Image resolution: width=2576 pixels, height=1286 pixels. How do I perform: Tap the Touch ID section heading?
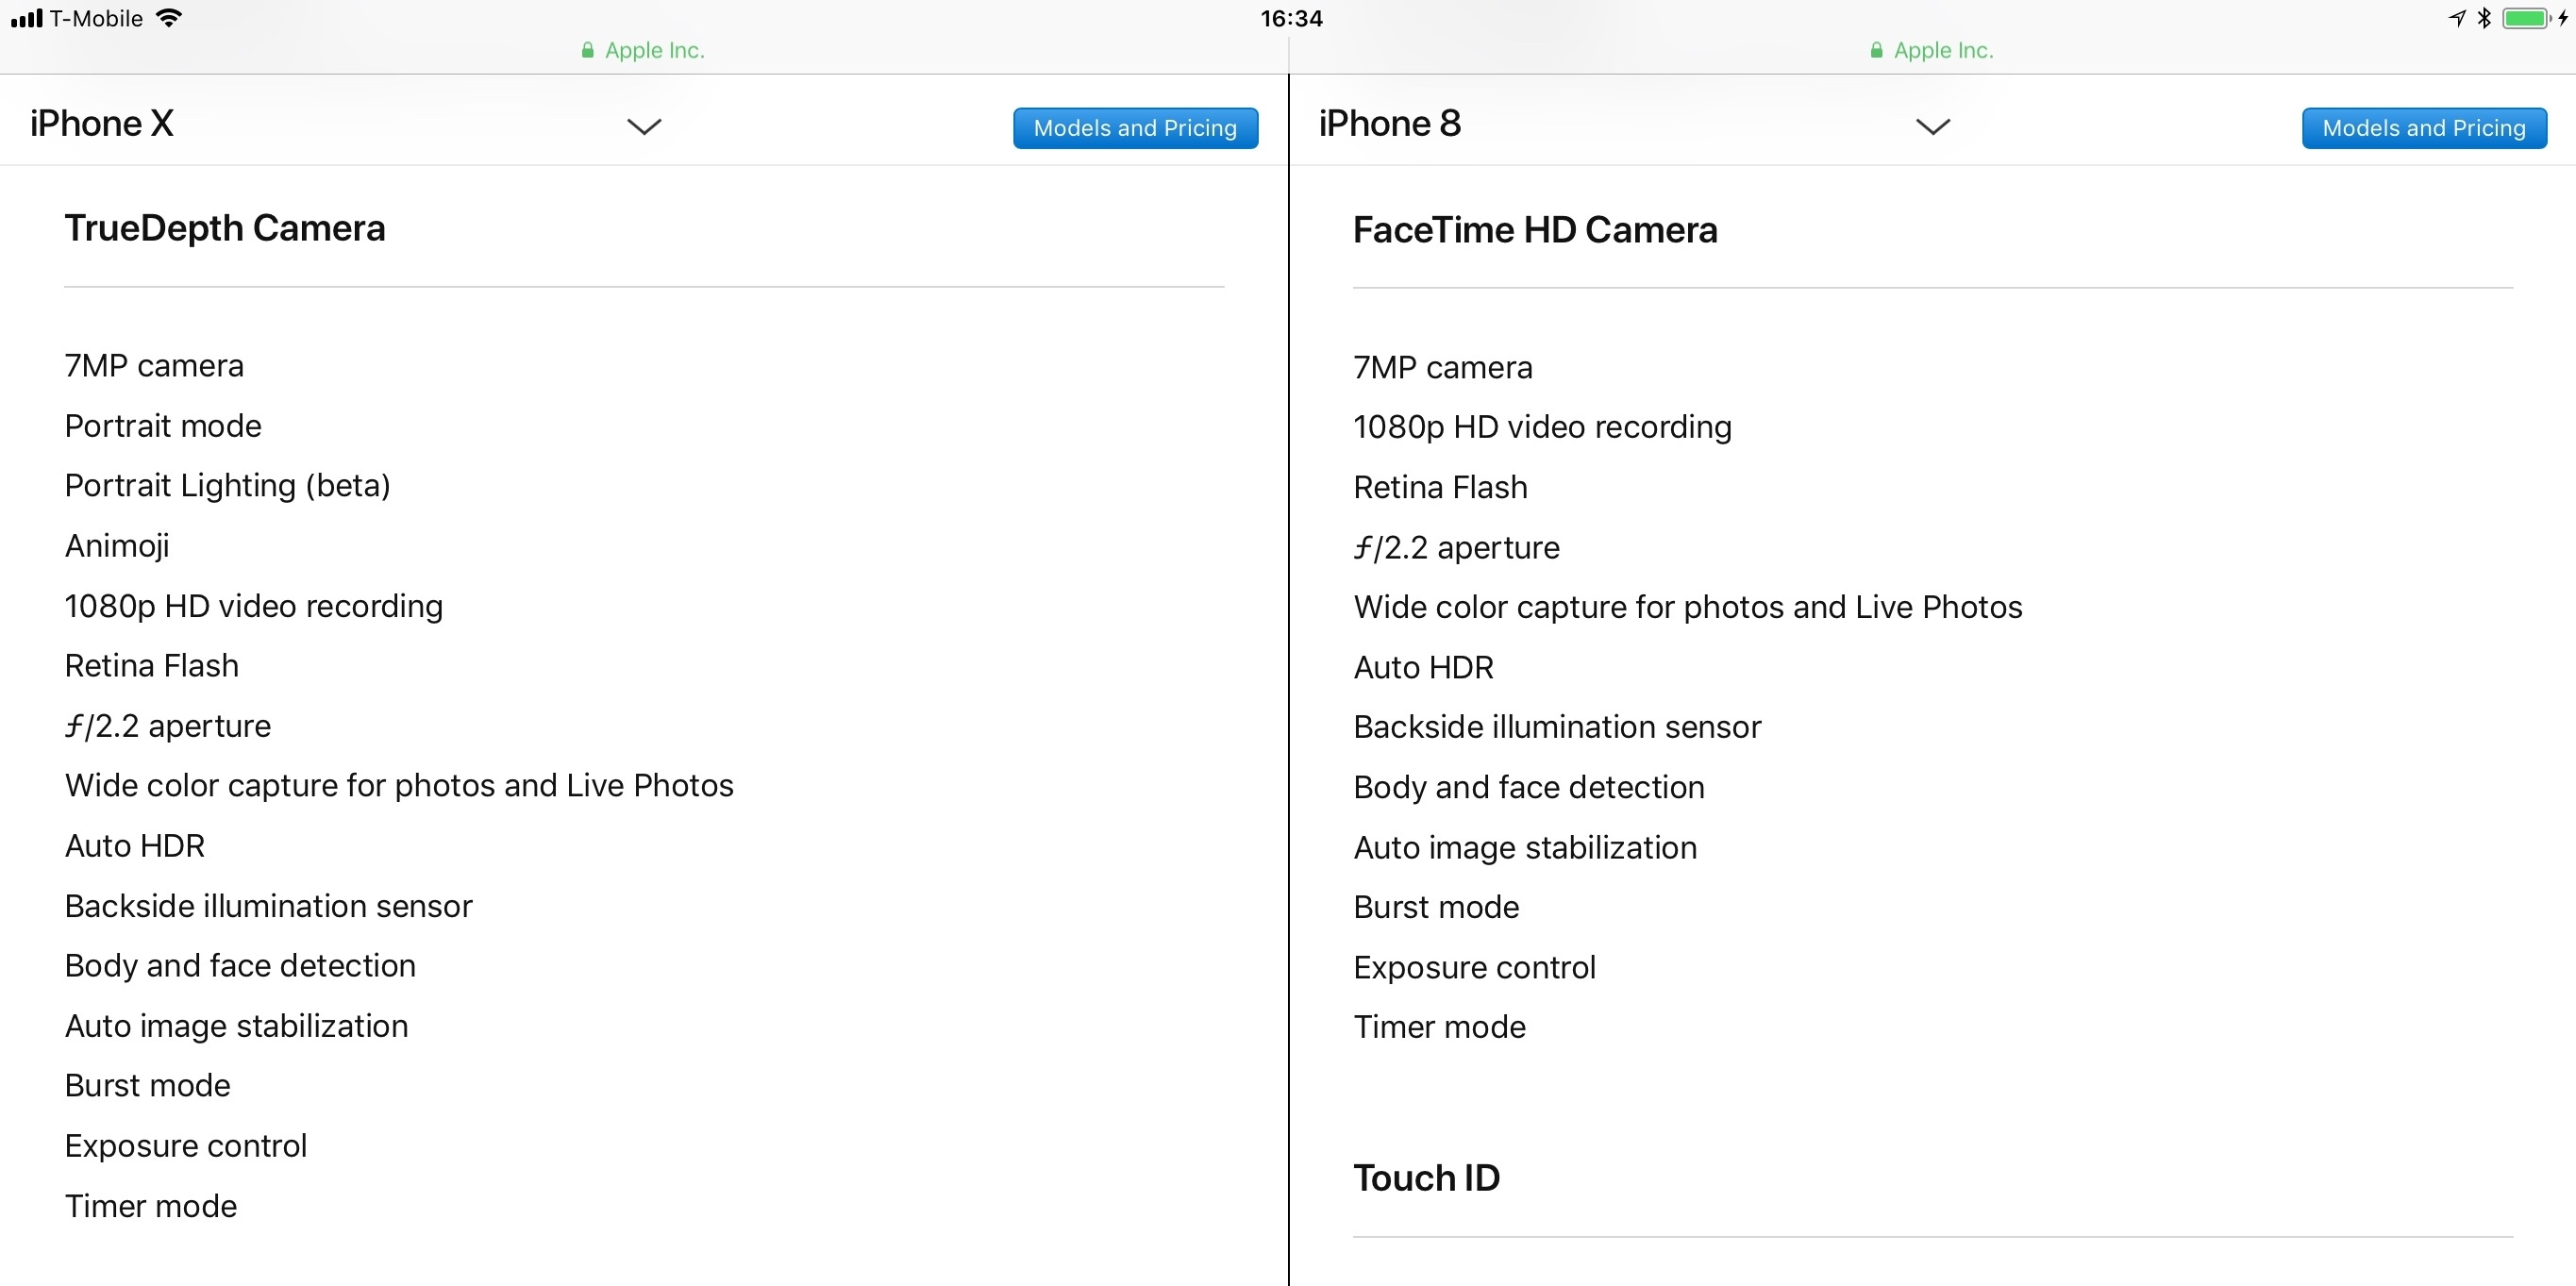(1426, 1178)
